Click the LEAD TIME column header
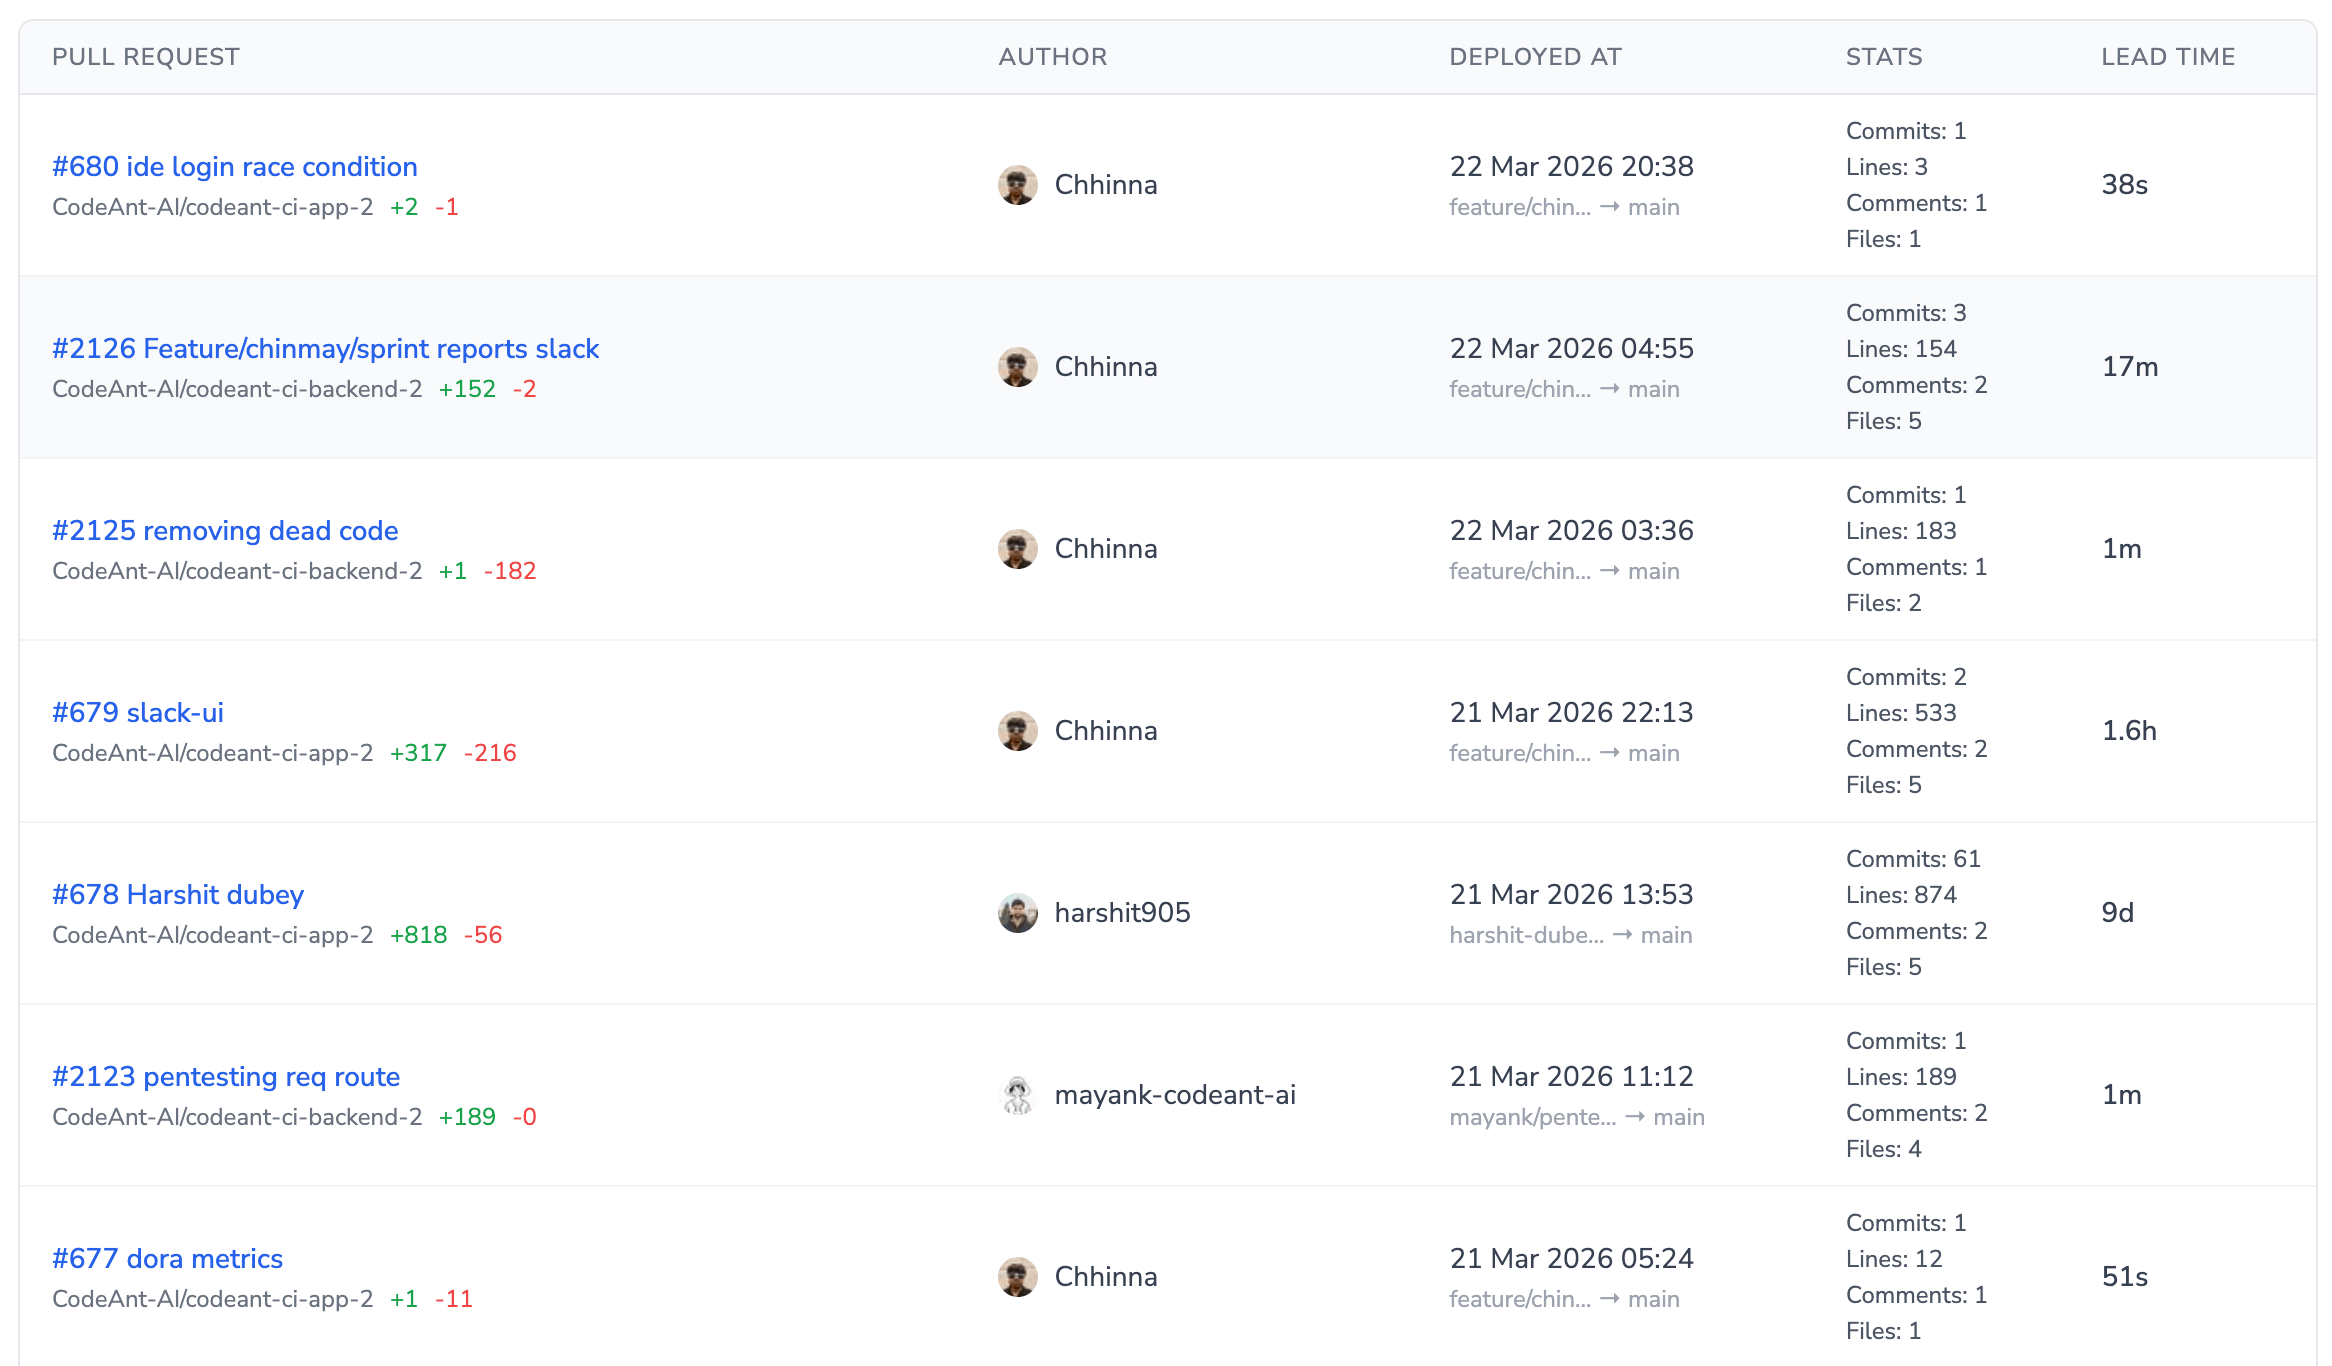2332x1366 pixels. (x=2168, y=57)
